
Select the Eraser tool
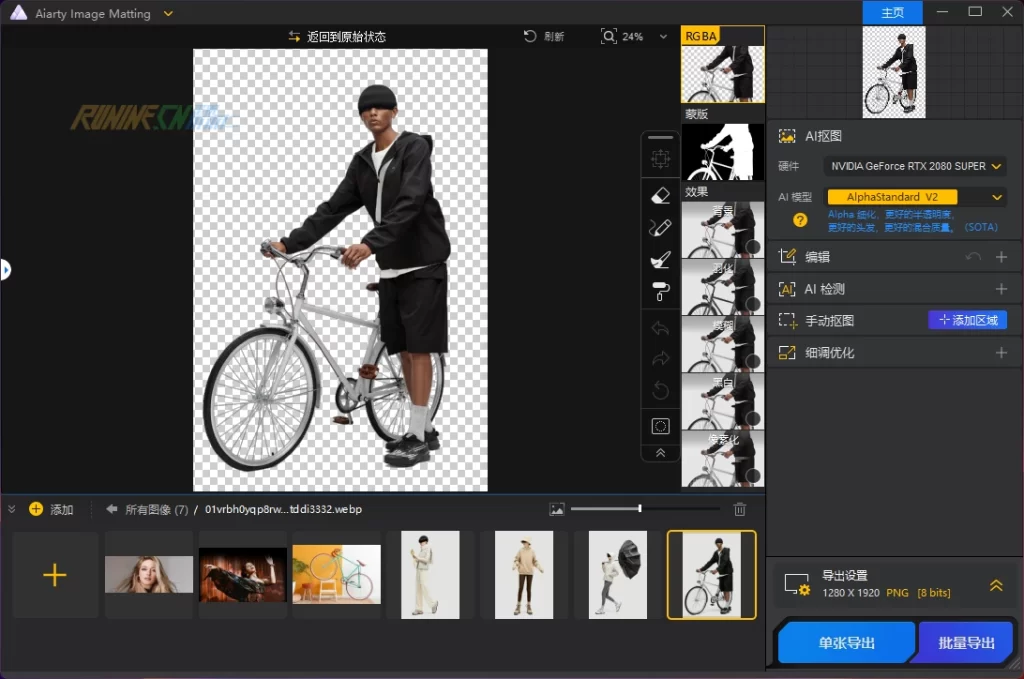[660, 195]
